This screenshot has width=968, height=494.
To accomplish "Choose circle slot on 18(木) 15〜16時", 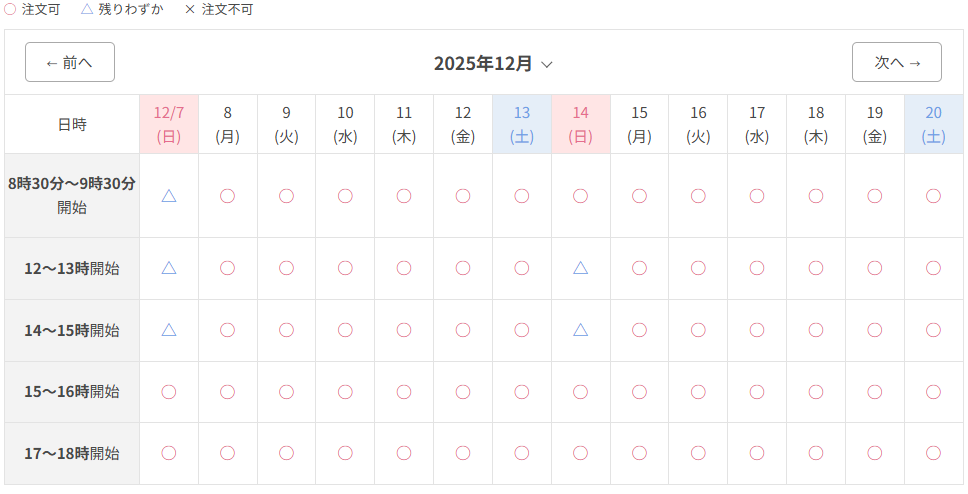I will click(x=816, y=391).
